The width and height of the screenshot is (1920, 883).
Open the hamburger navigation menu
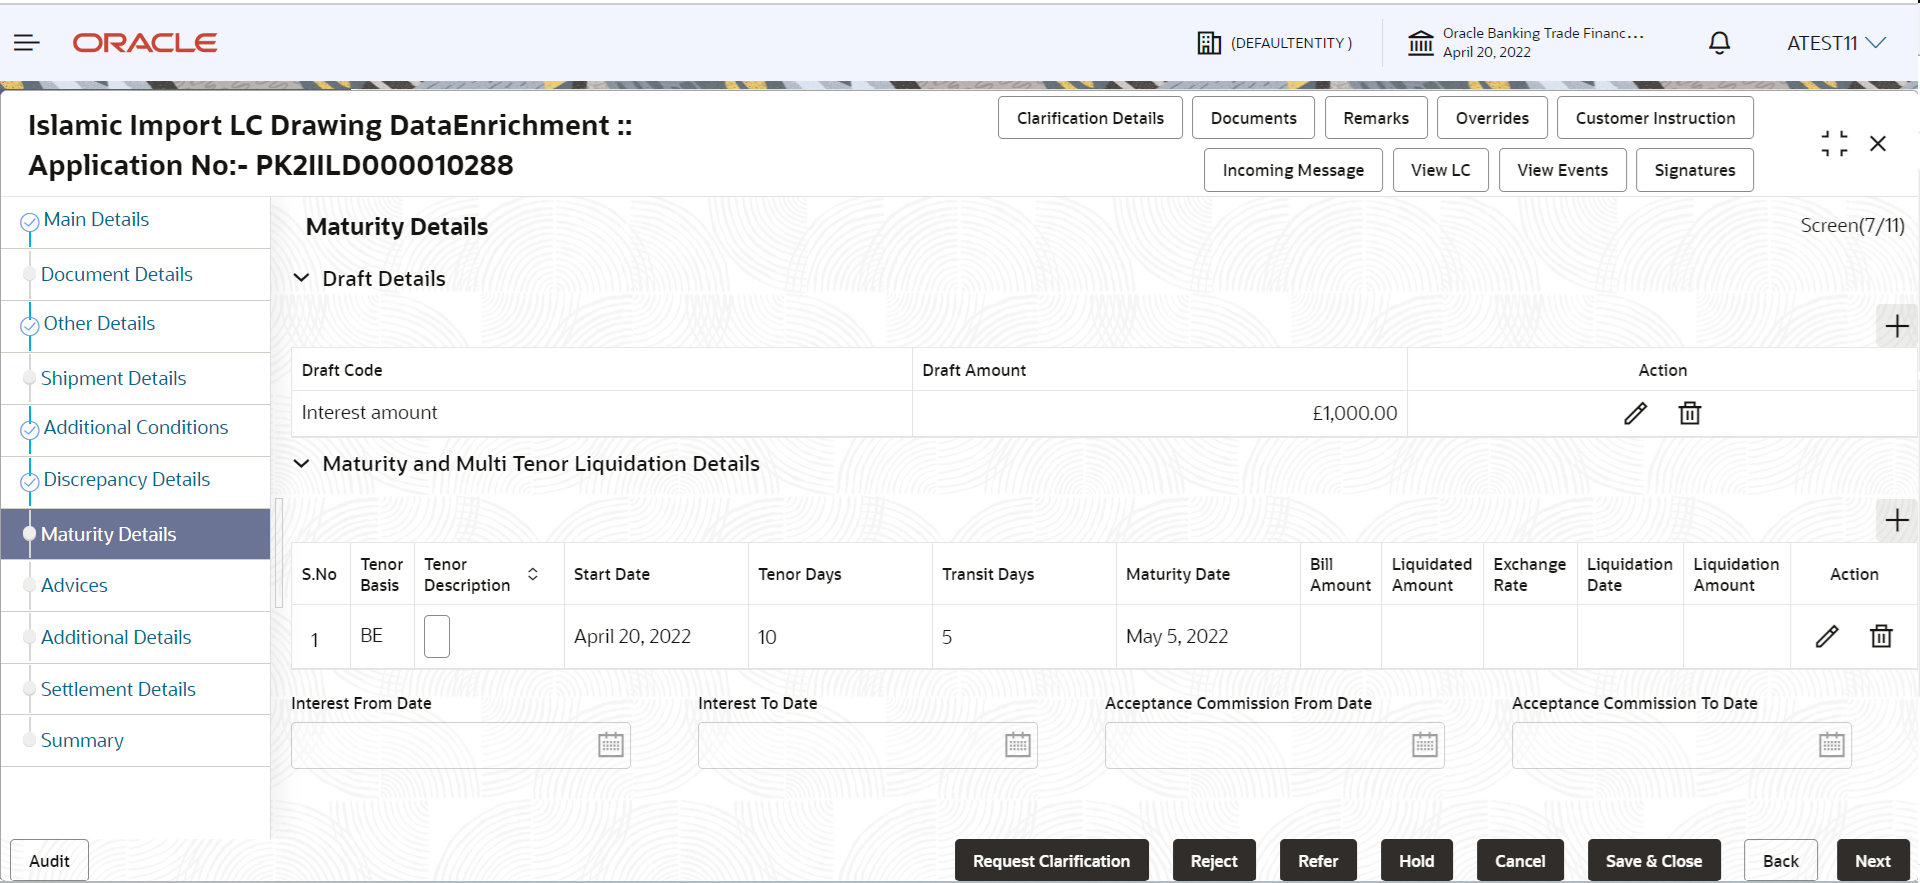[27, 42]
